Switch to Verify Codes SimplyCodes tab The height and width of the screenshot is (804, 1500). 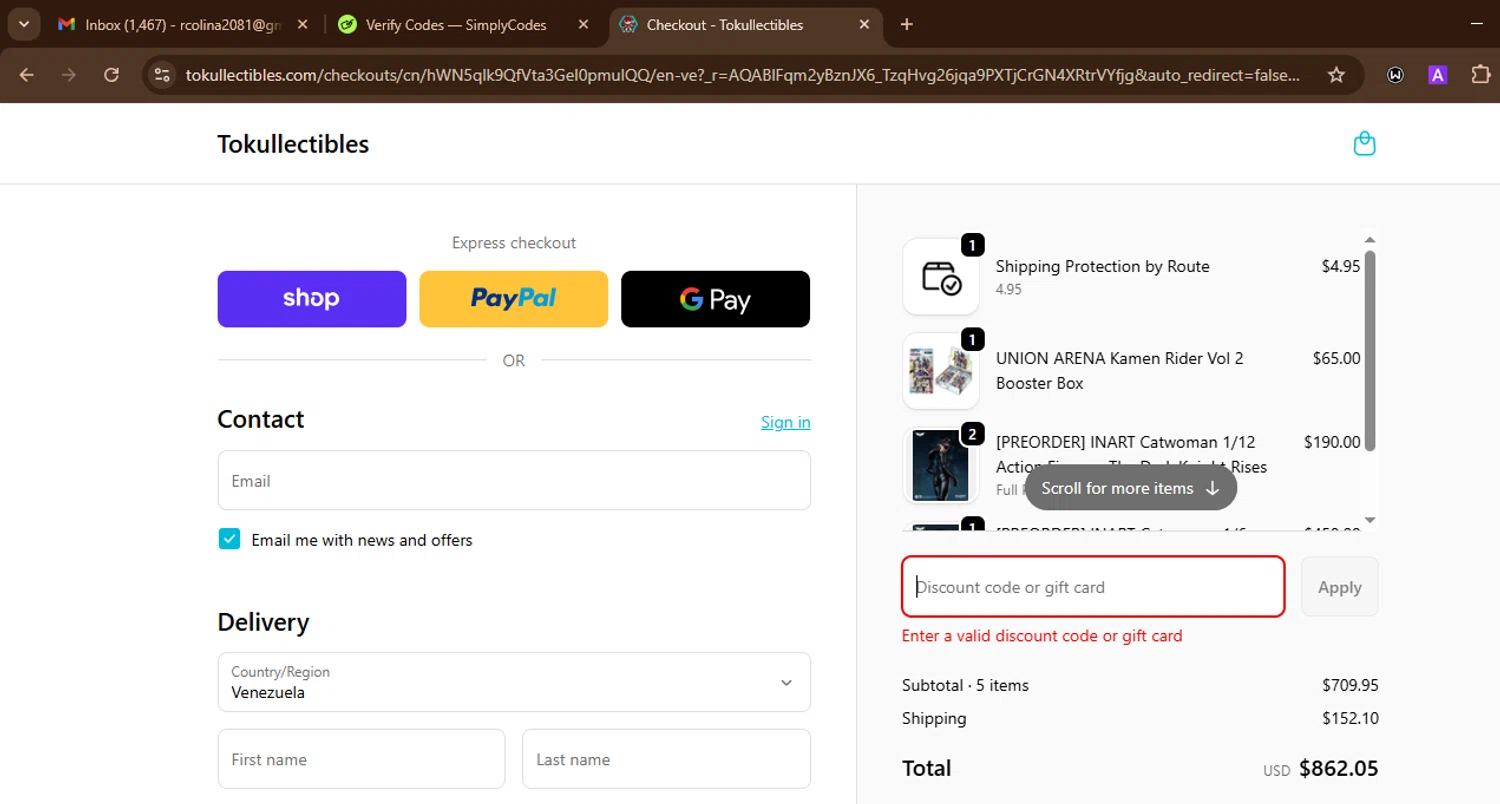(x=466, y=24)
